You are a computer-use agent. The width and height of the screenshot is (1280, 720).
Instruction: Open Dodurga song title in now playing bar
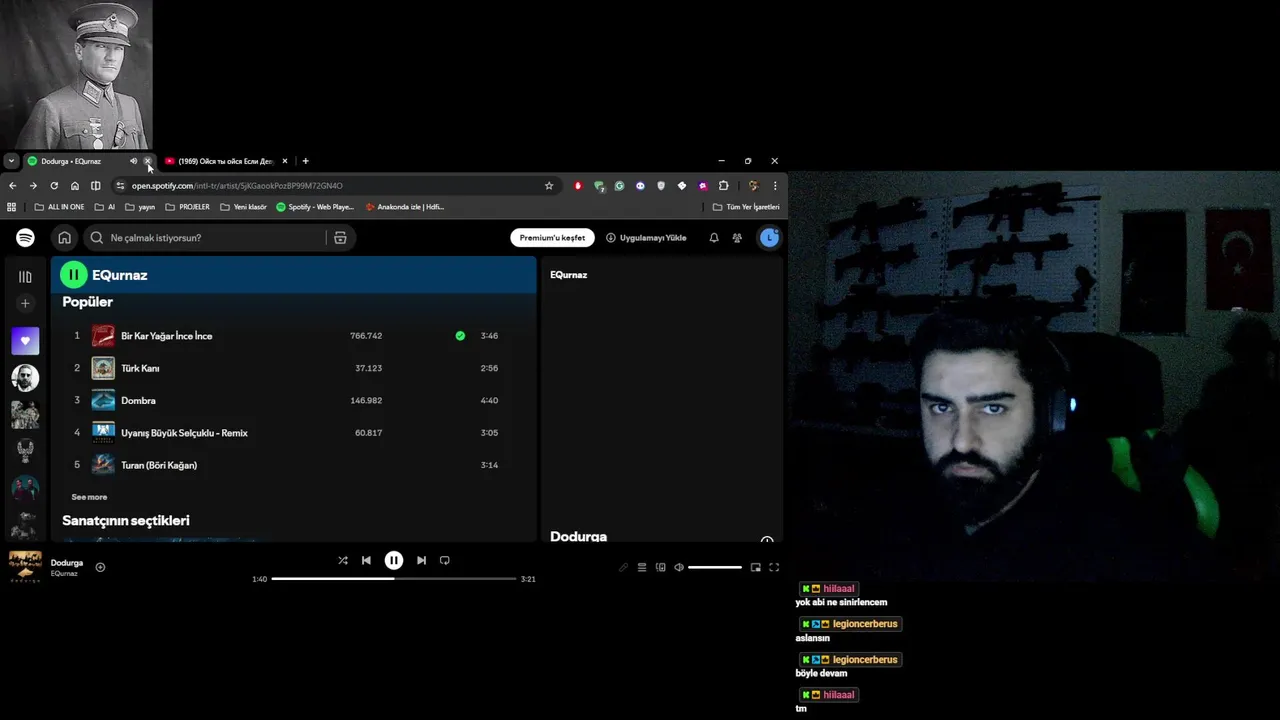point(67,563)
